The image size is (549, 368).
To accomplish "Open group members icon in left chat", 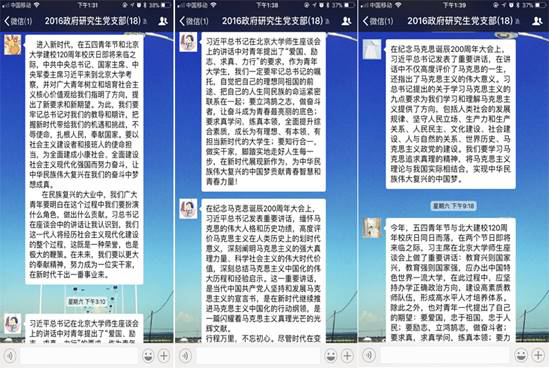I will coord(163,21).
